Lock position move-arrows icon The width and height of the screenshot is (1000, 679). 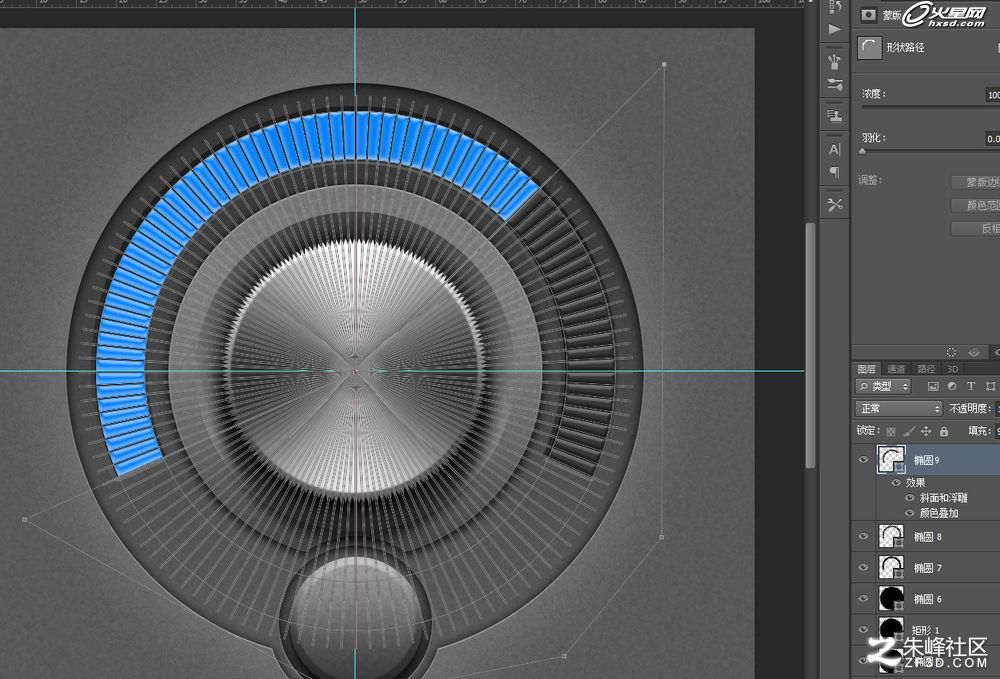coord(926,432)
